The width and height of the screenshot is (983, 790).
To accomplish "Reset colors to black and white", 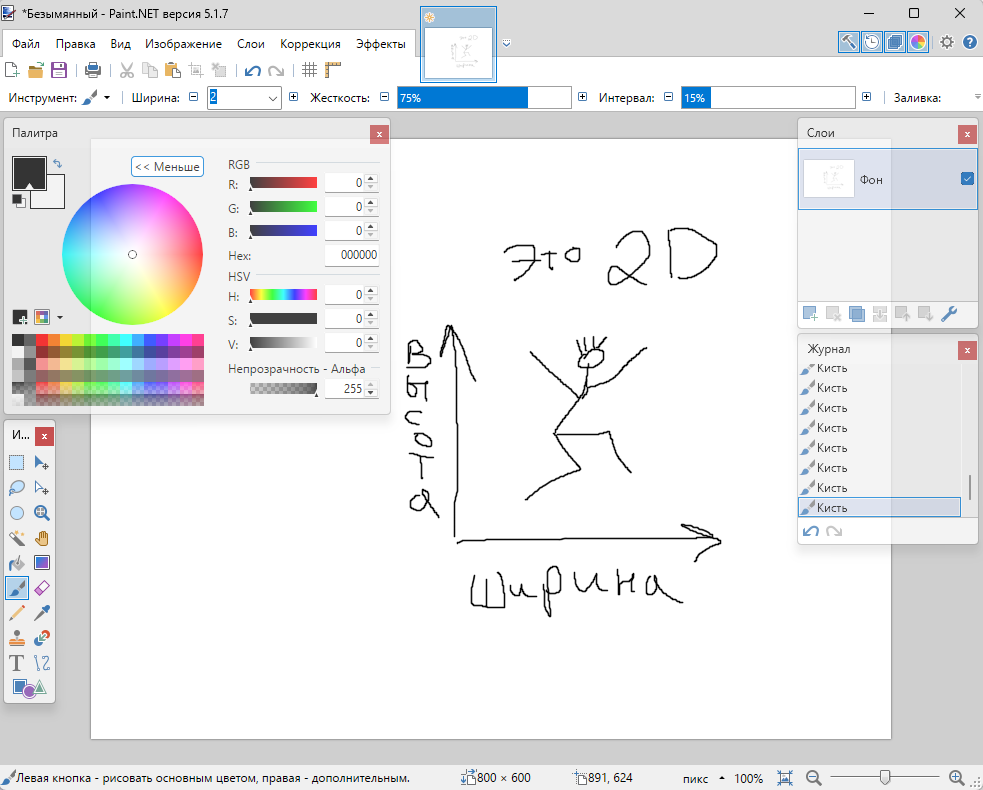I will (x=18, y=201).
